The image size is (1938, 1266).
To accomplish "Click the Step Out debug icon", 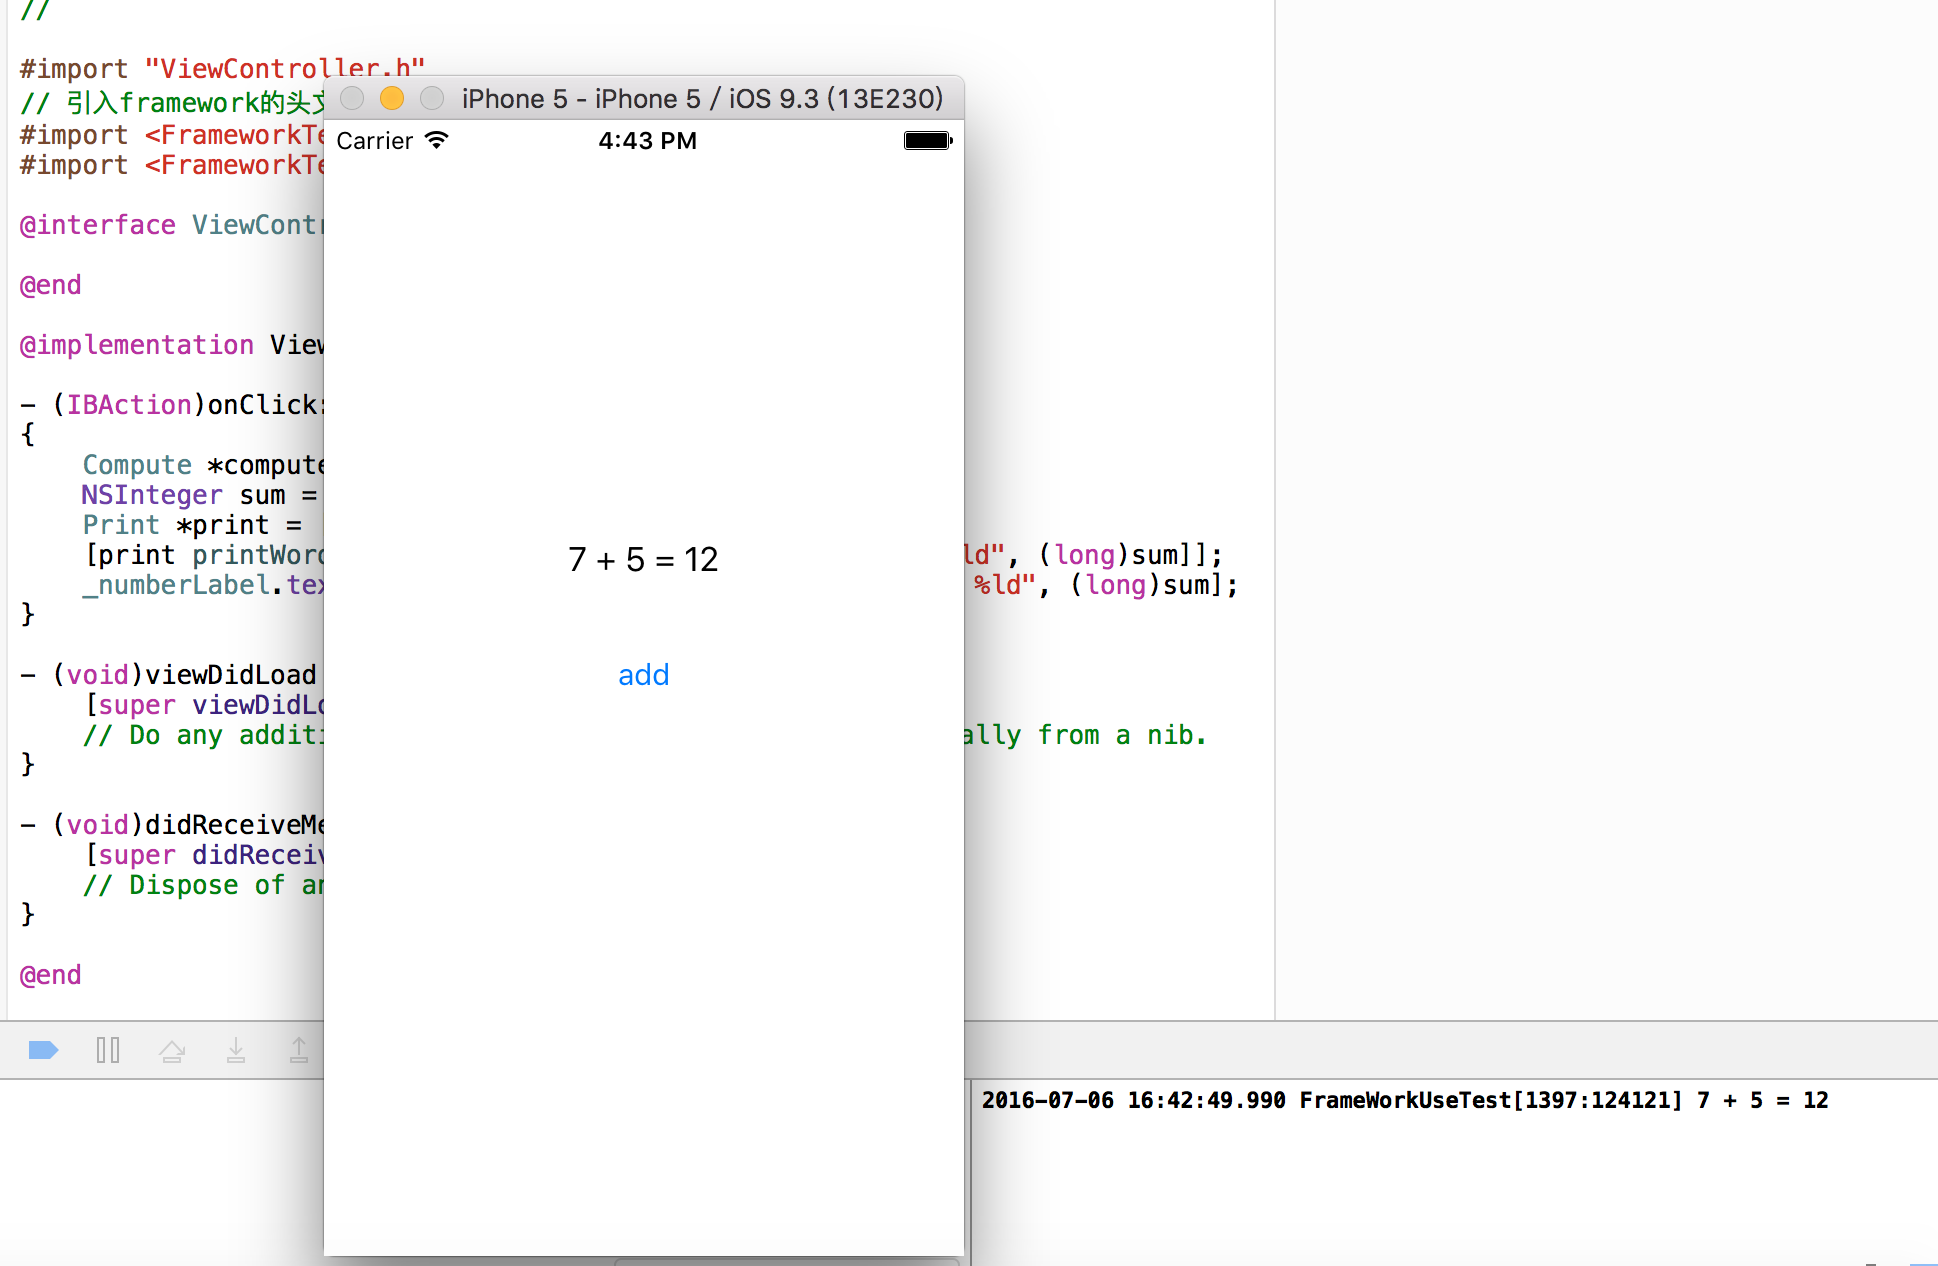I will pos(299,1050).
